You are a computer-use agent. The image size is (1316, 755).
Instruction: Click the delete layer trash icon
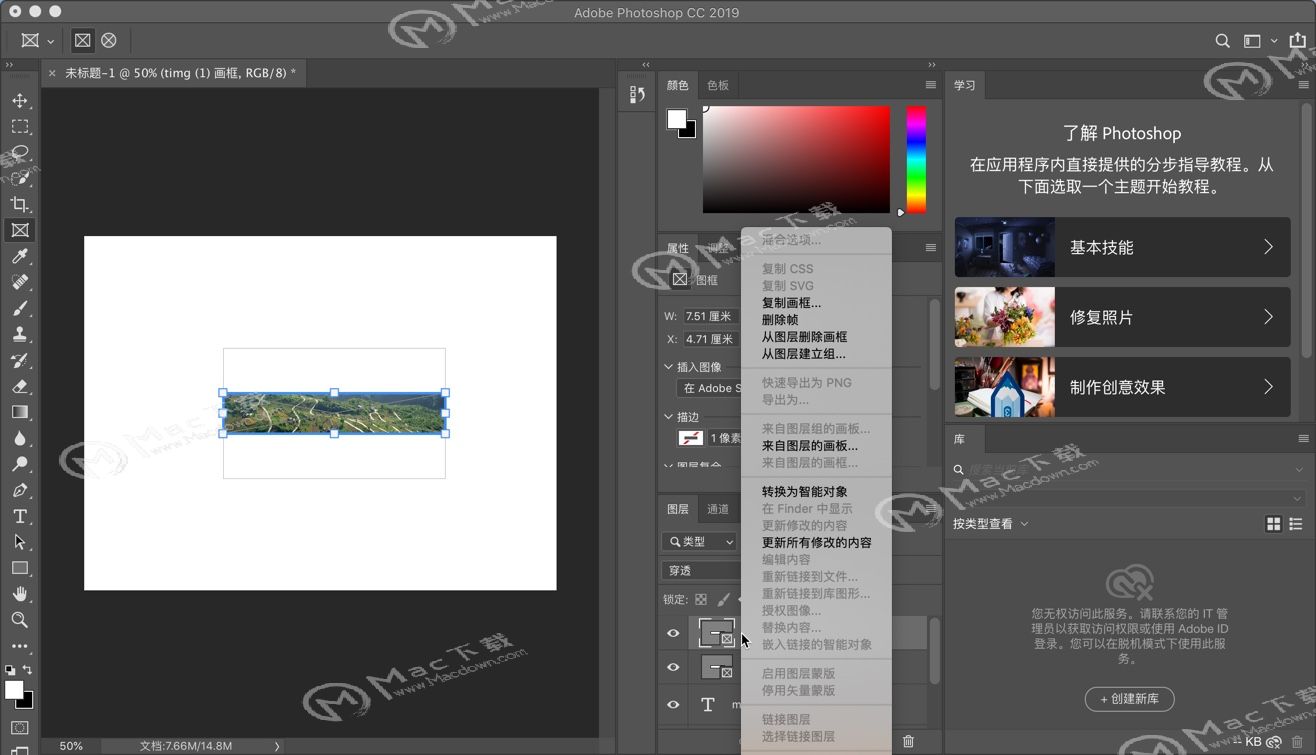tap(908, 741)
